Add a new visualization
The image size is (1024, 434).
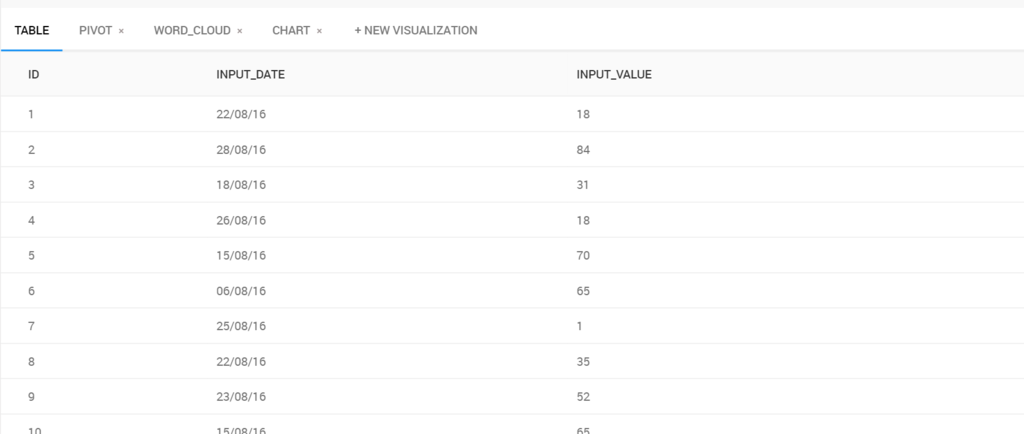tap(415, 31)
